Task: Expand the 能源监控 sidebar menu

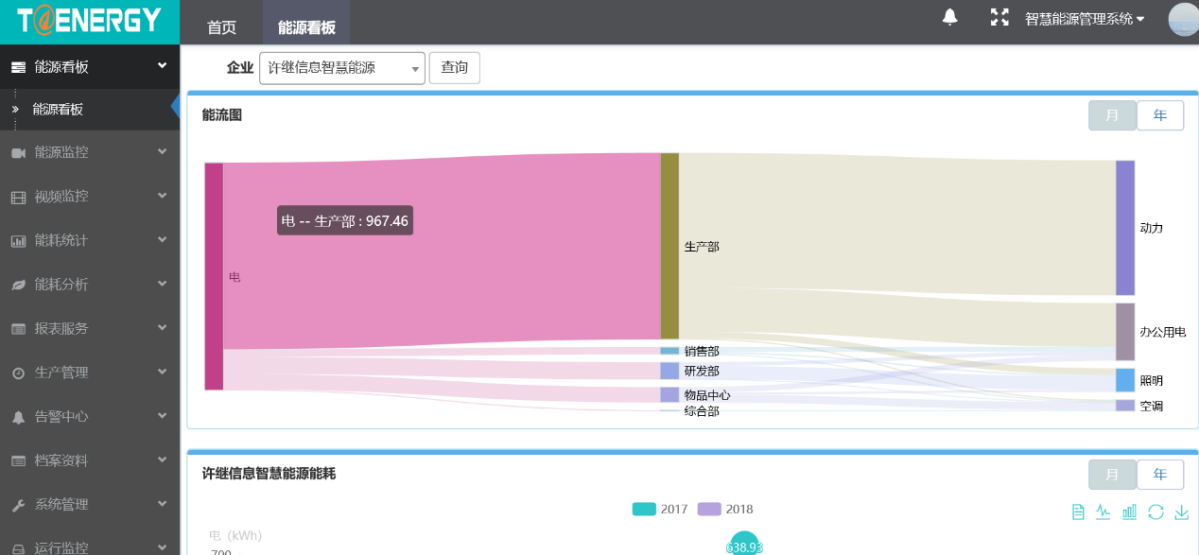Action: 90,152
